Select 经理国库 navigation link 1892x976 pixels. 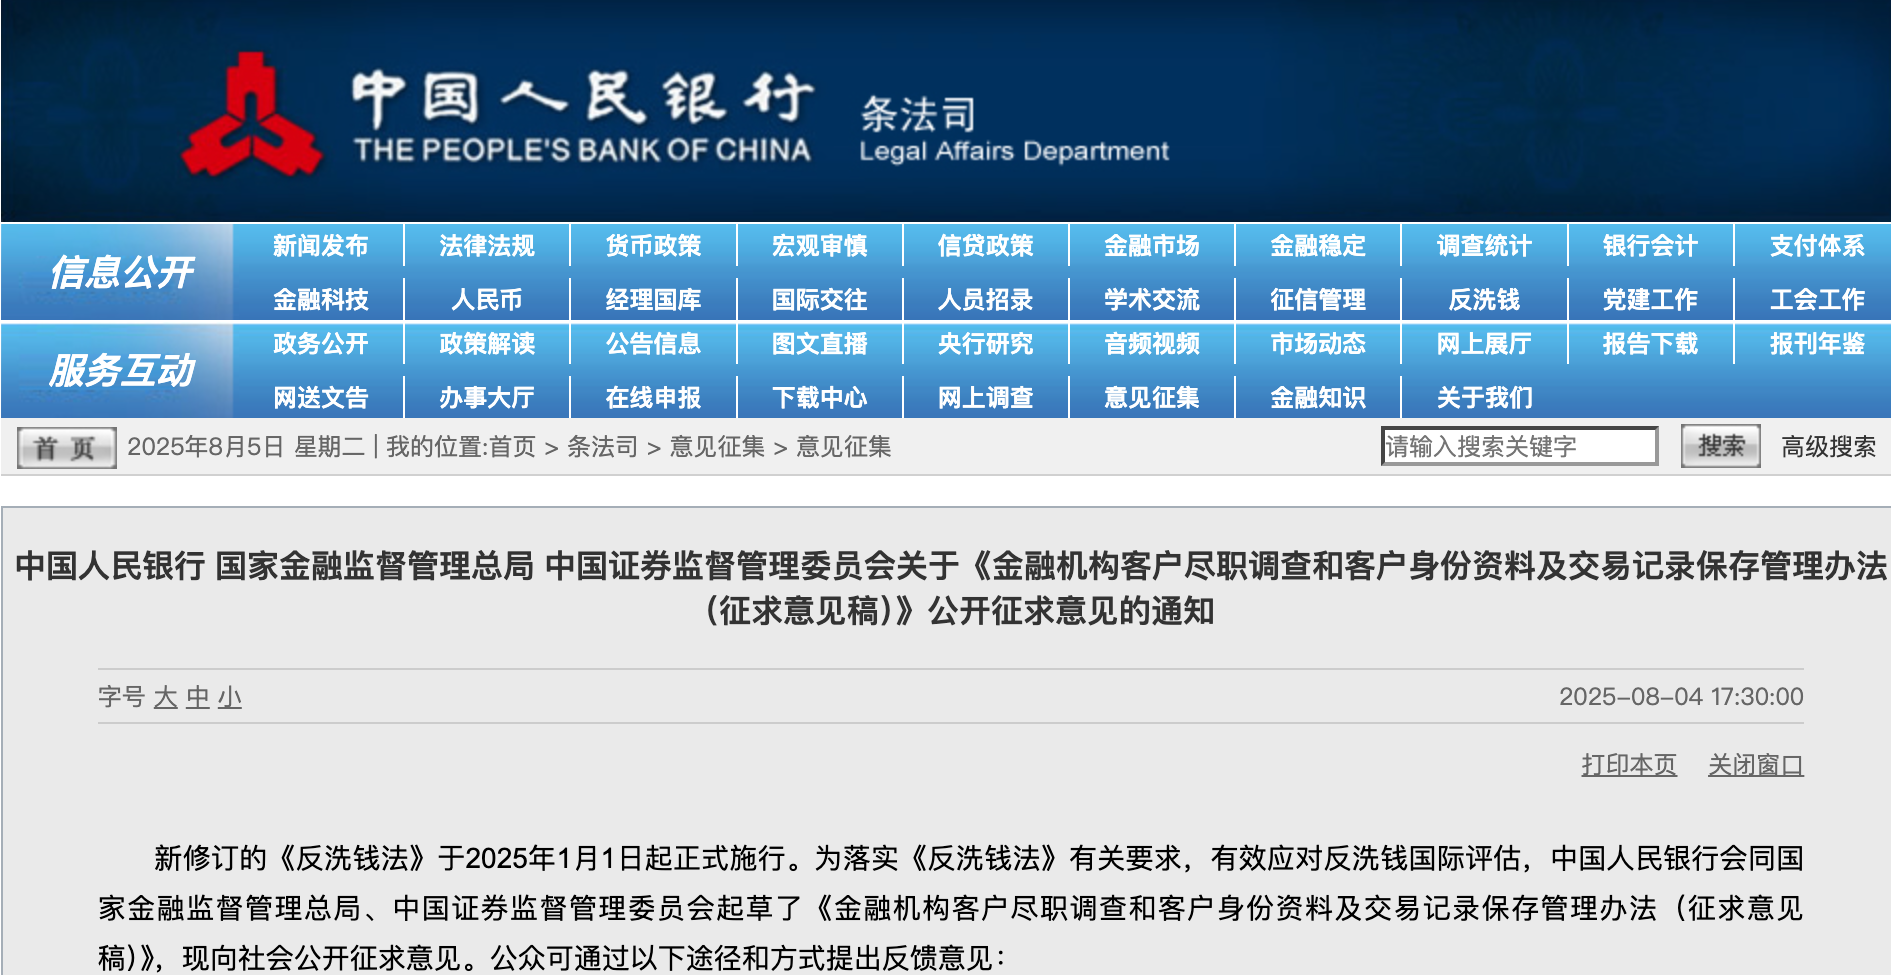point(653,299)
